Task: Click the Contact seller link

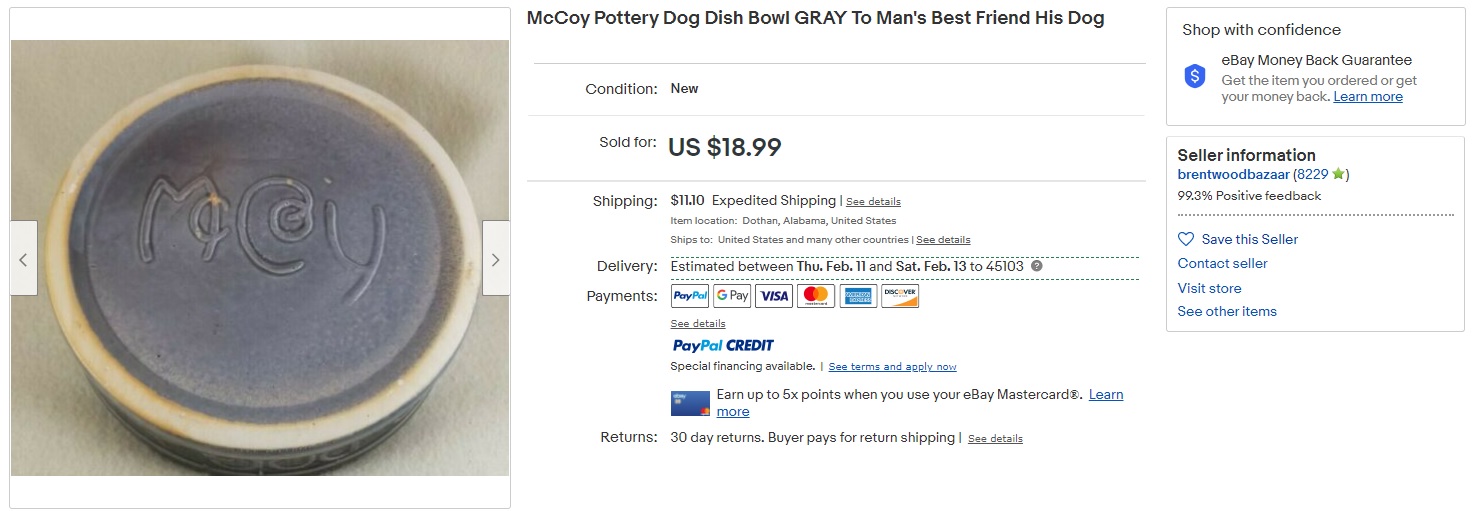Action: [1222, 263]
